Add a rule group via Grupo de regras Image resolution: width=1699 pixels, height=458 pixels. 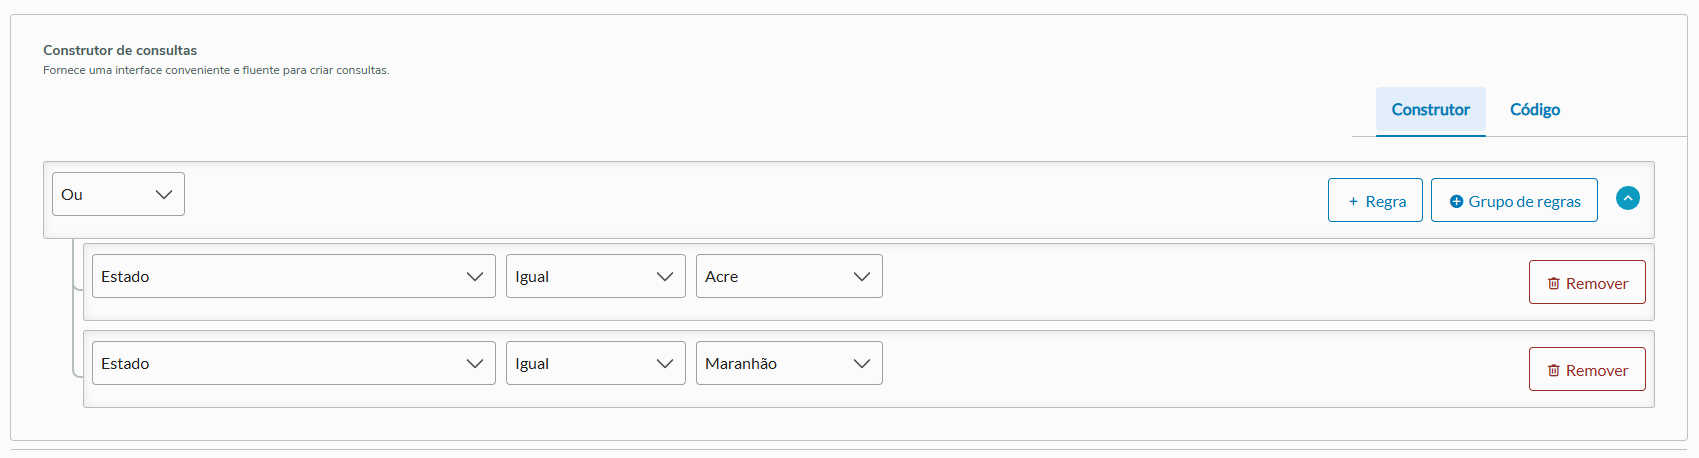click(1514, 201)
